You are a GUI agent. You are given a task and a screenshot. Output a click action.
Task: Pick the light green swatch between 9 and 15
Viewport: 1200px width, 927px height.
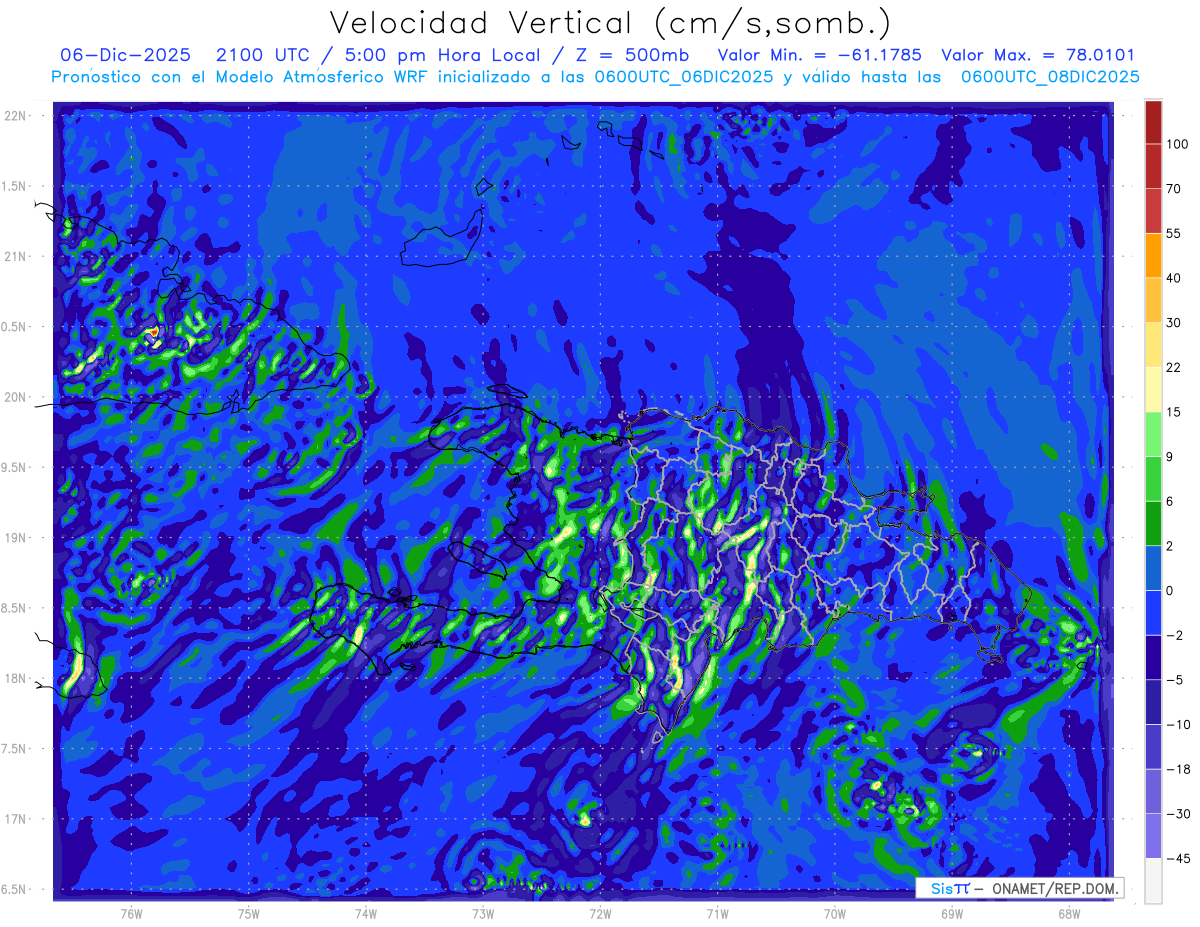tap(1153, 433)
